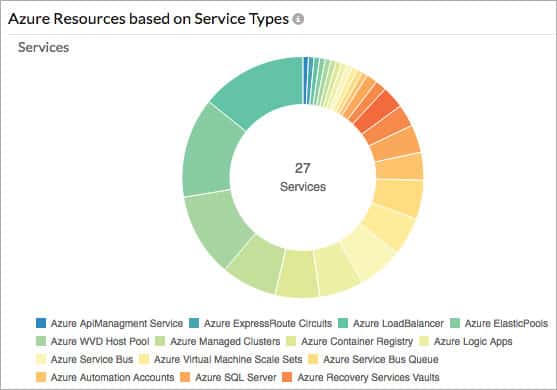Select Azure Container Registry legend swatch
This screenshot has height=390, width=557.
[x=291, y=341]
